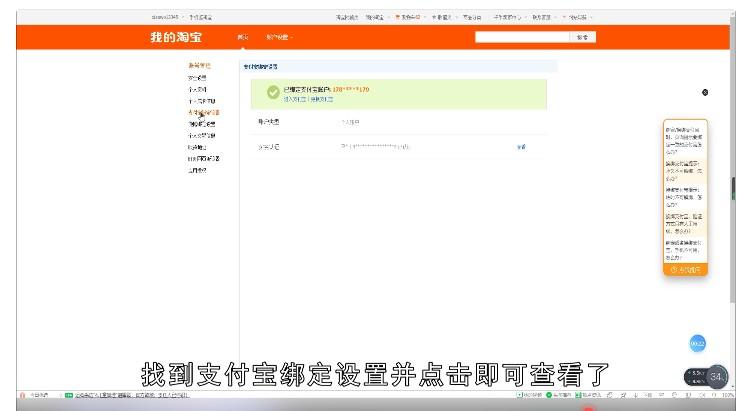Click 商品分类 in top bar
Image resolution: width=746 pixels, height=411 pixels.
click(x=472, y=17)
